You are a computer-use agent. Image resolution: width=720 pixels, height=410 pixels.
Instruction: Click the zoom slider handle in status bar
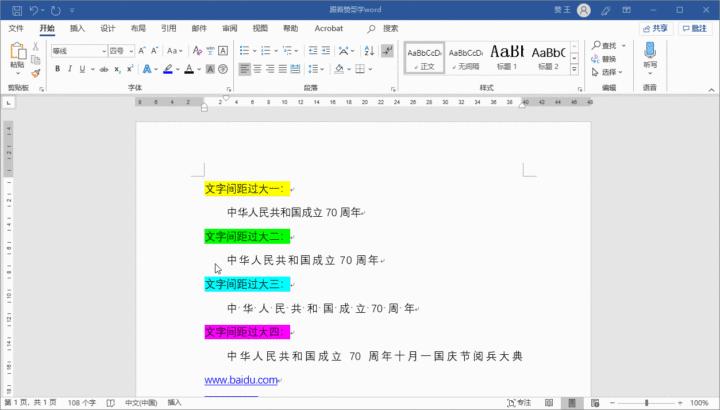647,403
